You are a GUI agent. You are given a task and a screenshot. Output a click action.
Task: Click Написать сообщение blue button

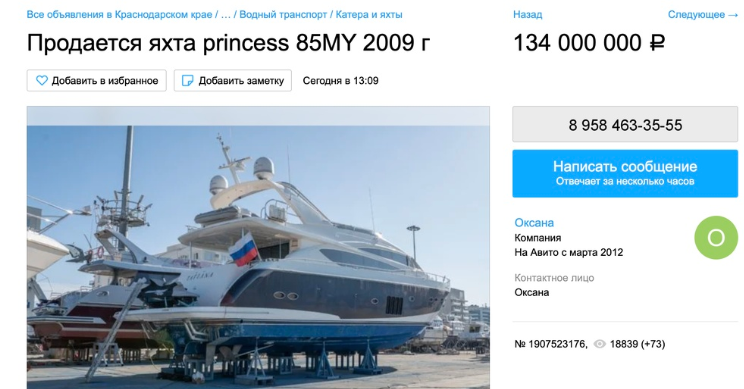click(625, 173)
